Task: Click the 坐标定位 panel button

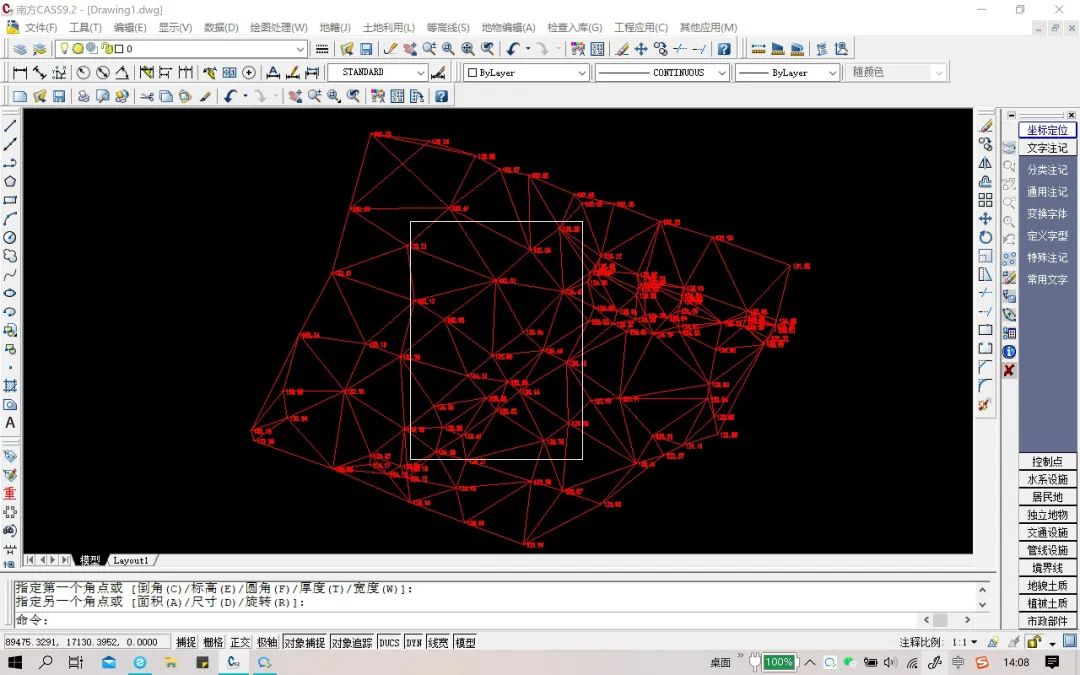Action: 1047,130
